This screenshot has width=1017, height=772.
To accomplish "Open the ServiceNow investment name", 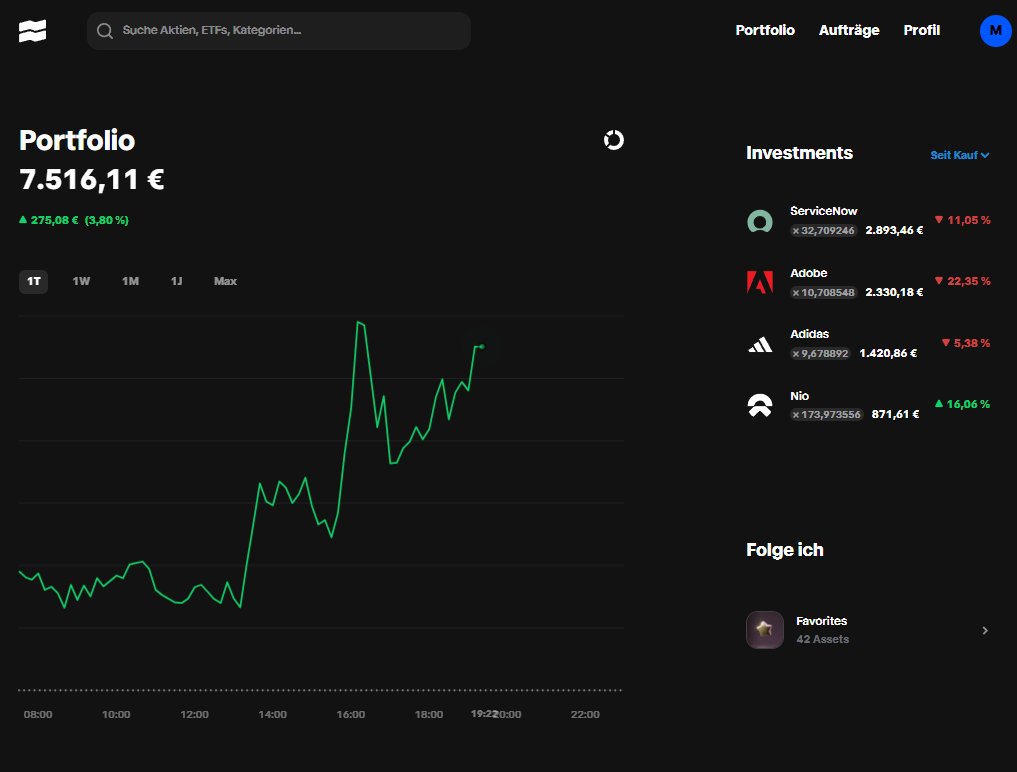I will click(x=824, y=211).
